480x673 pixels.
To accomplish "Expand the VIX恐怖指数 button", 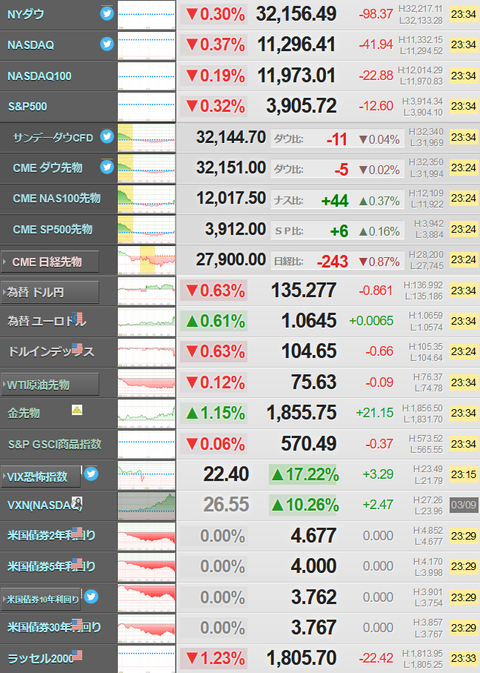I will point(41,476).
